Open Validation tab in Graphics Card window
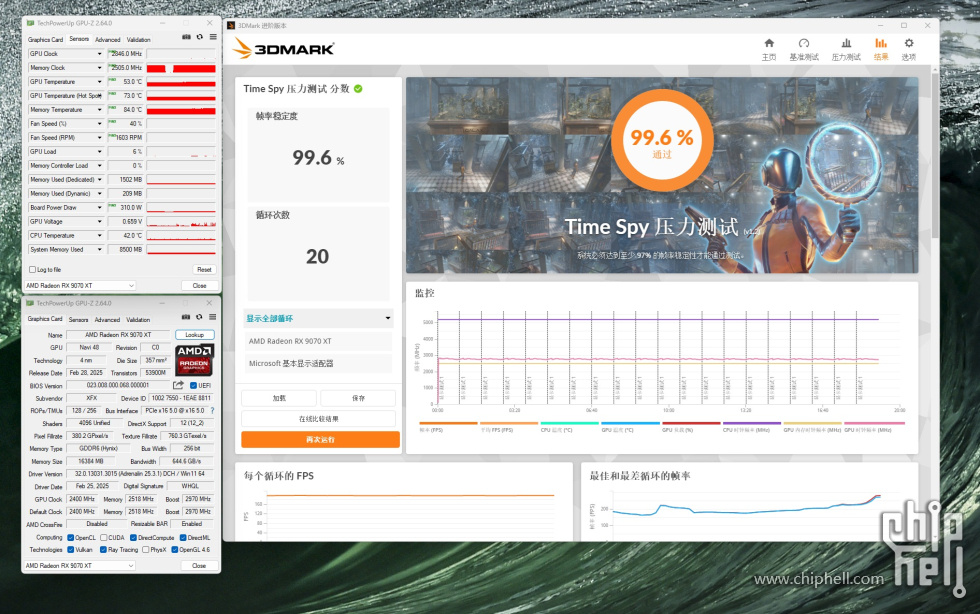Screen dimensions: 980x614 coord(138,320)
